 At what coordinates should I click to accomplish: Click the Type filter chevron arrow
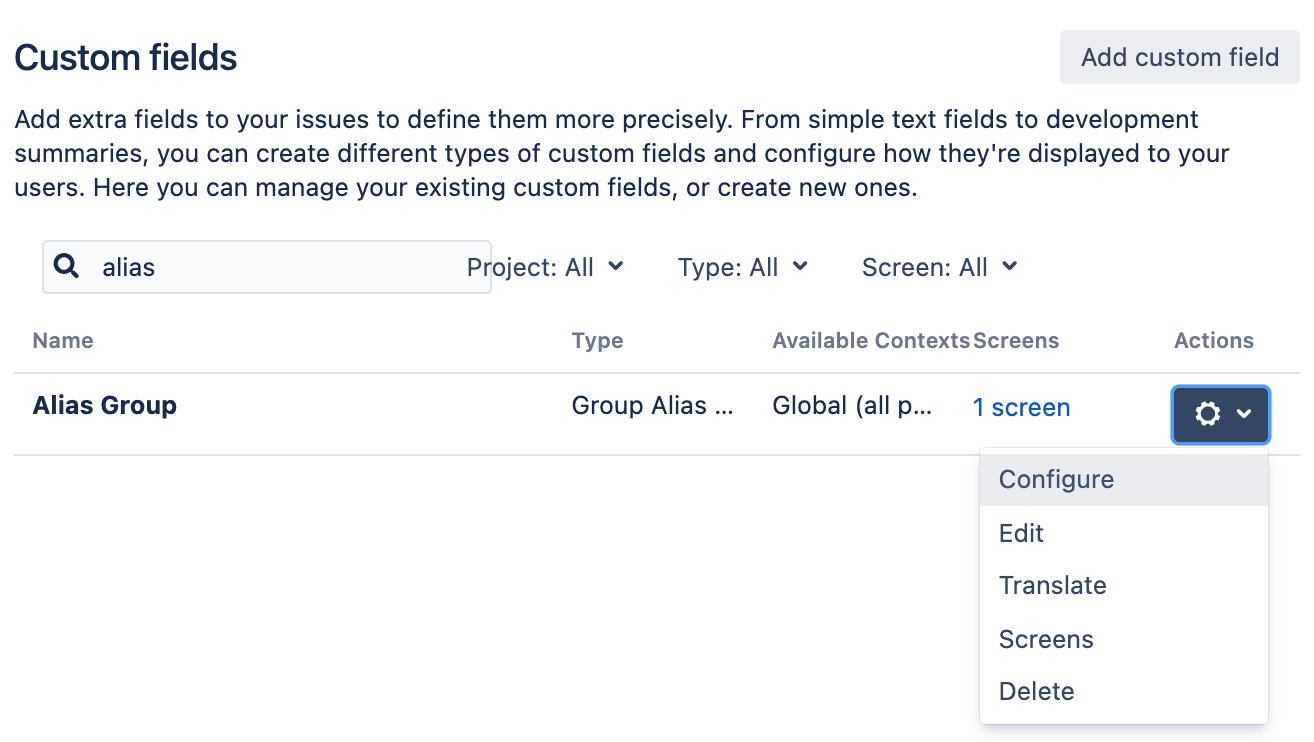coord(800,267)
